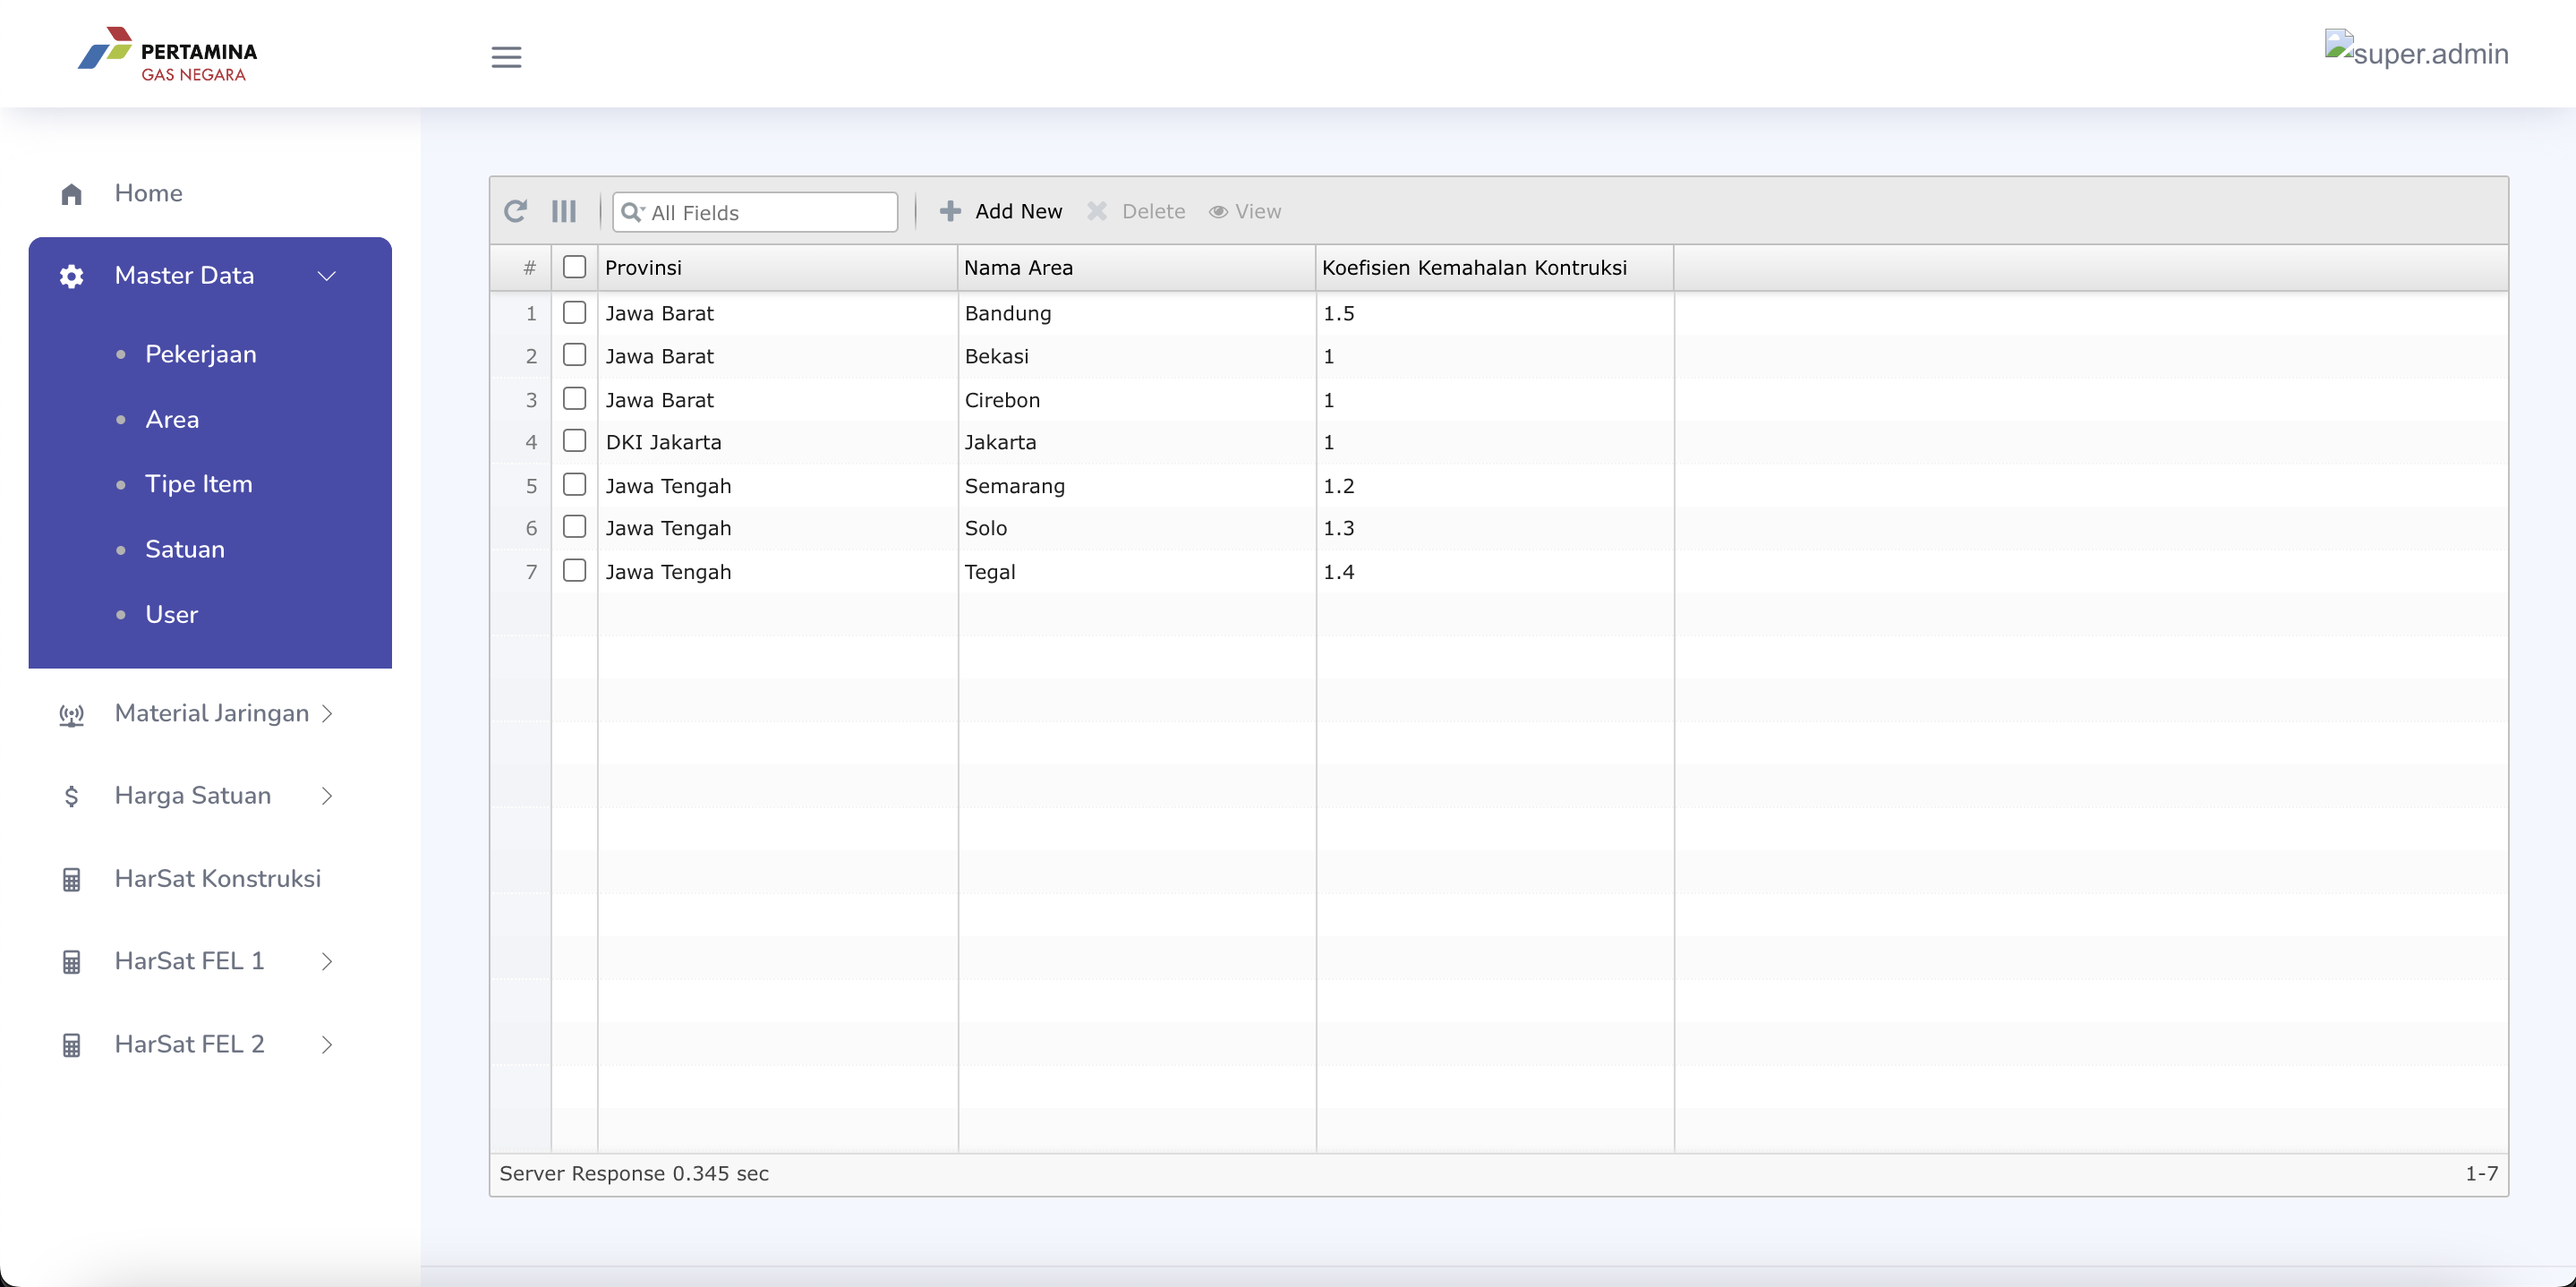2576x1287 pixels.
Task: Sort by the Nama Area column header
Action: 1136,267
